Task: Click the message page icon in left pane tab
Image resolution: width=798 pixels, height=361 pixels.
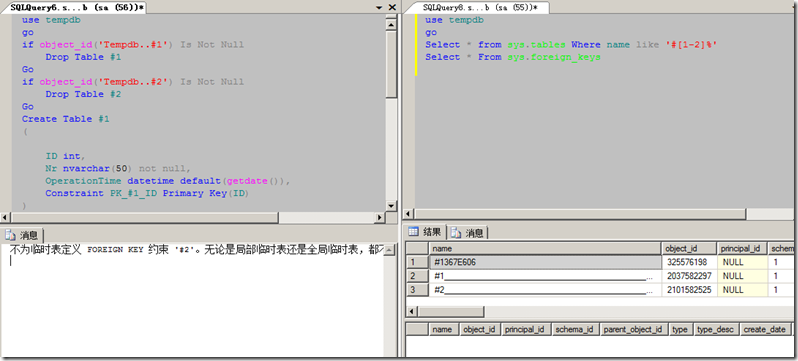Action: (10, 235)
